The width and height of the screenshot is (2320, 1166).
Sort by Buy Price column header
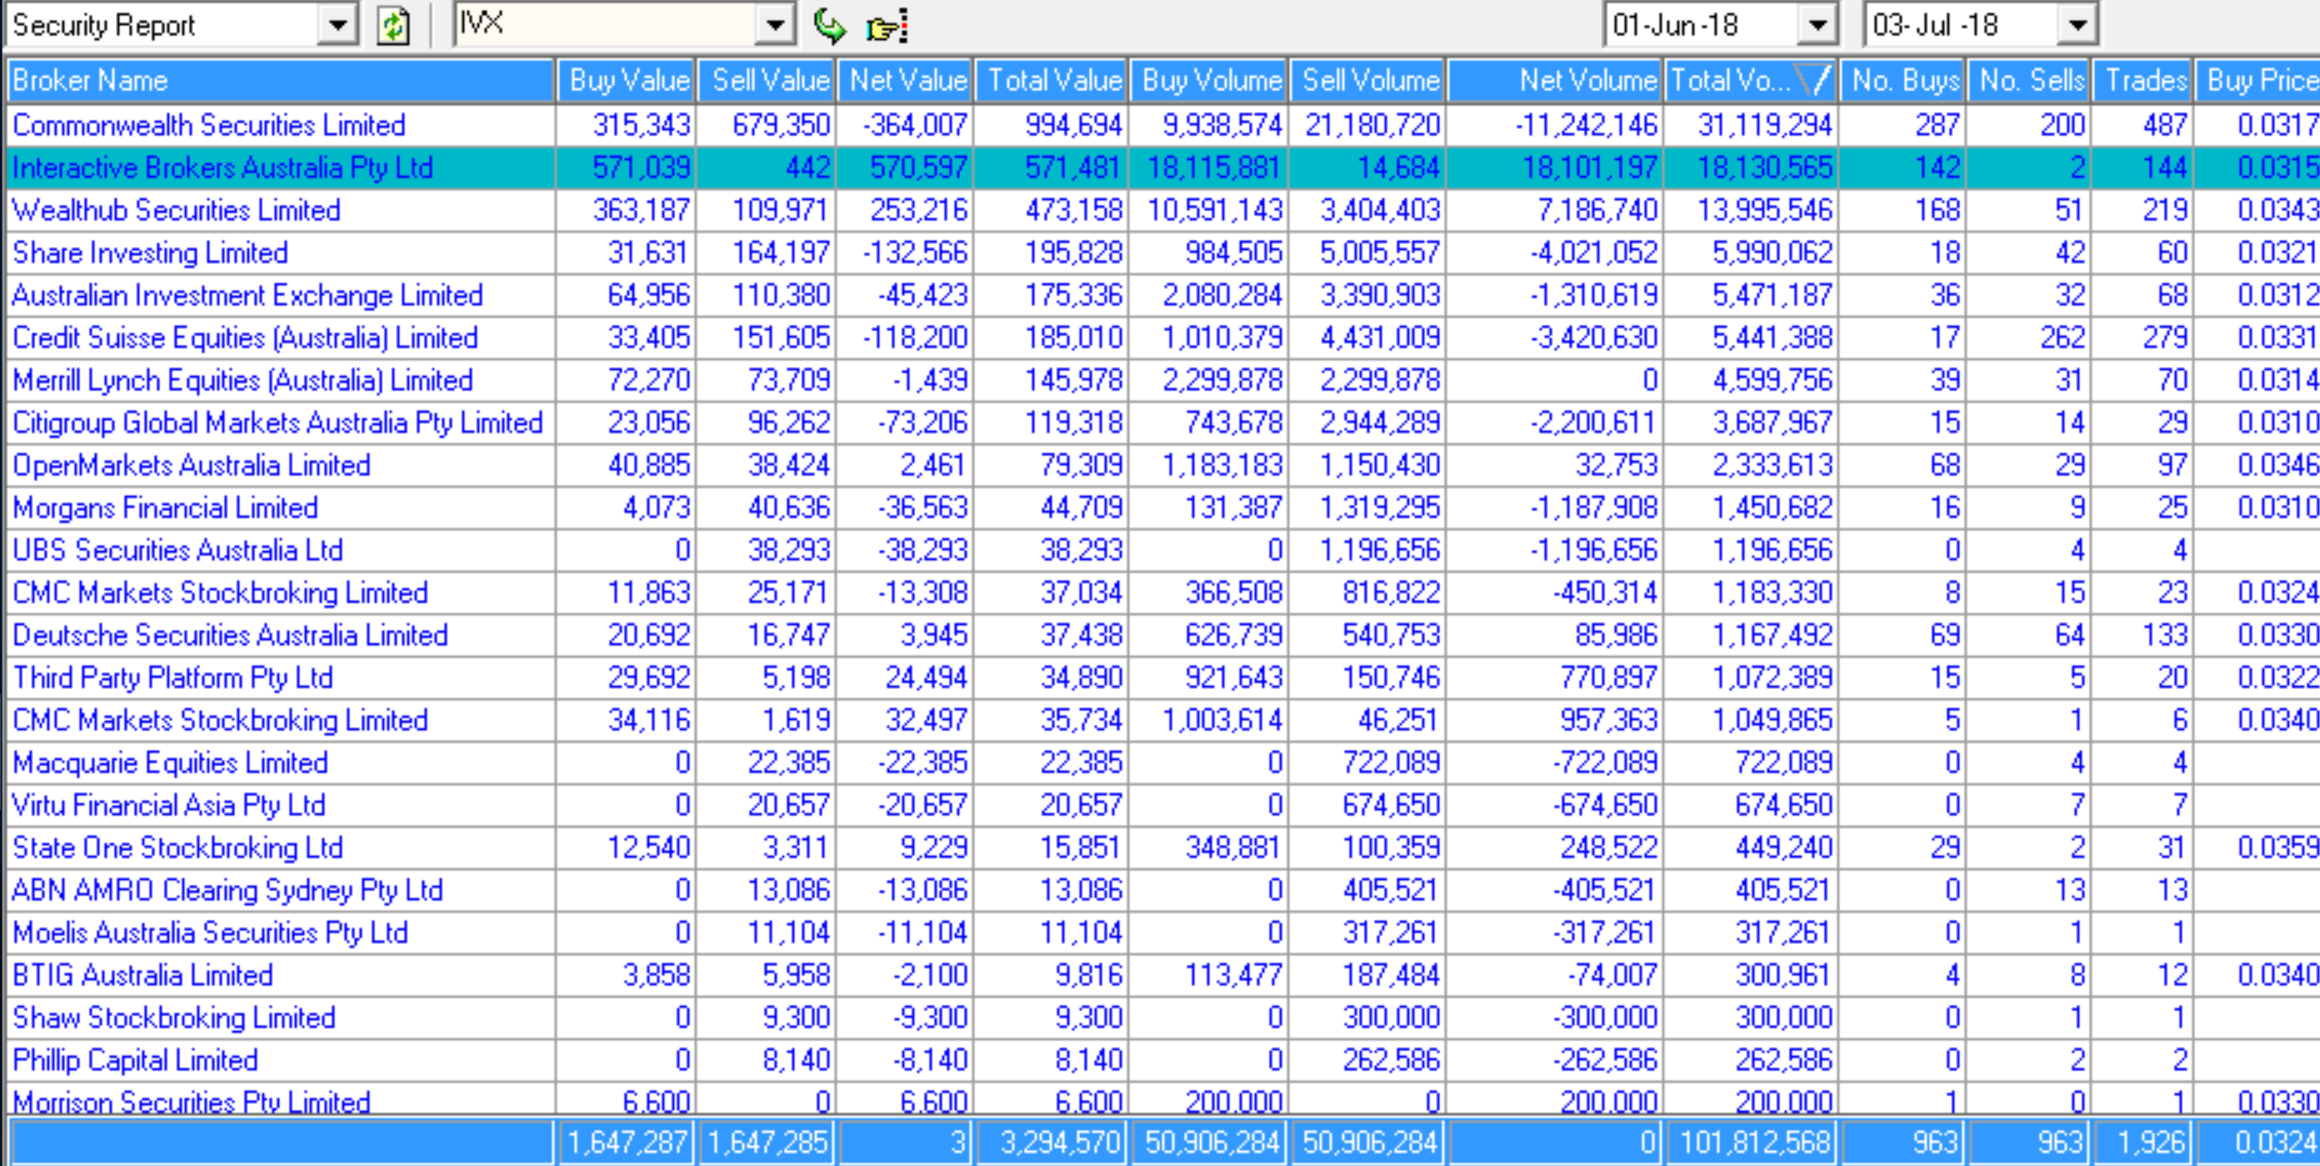(2258, 81)
